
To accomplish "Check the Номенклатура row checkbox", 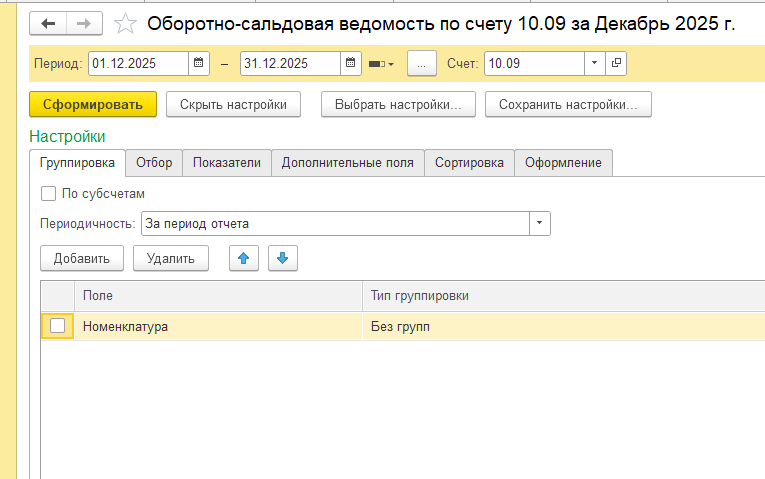I will 58,326.
